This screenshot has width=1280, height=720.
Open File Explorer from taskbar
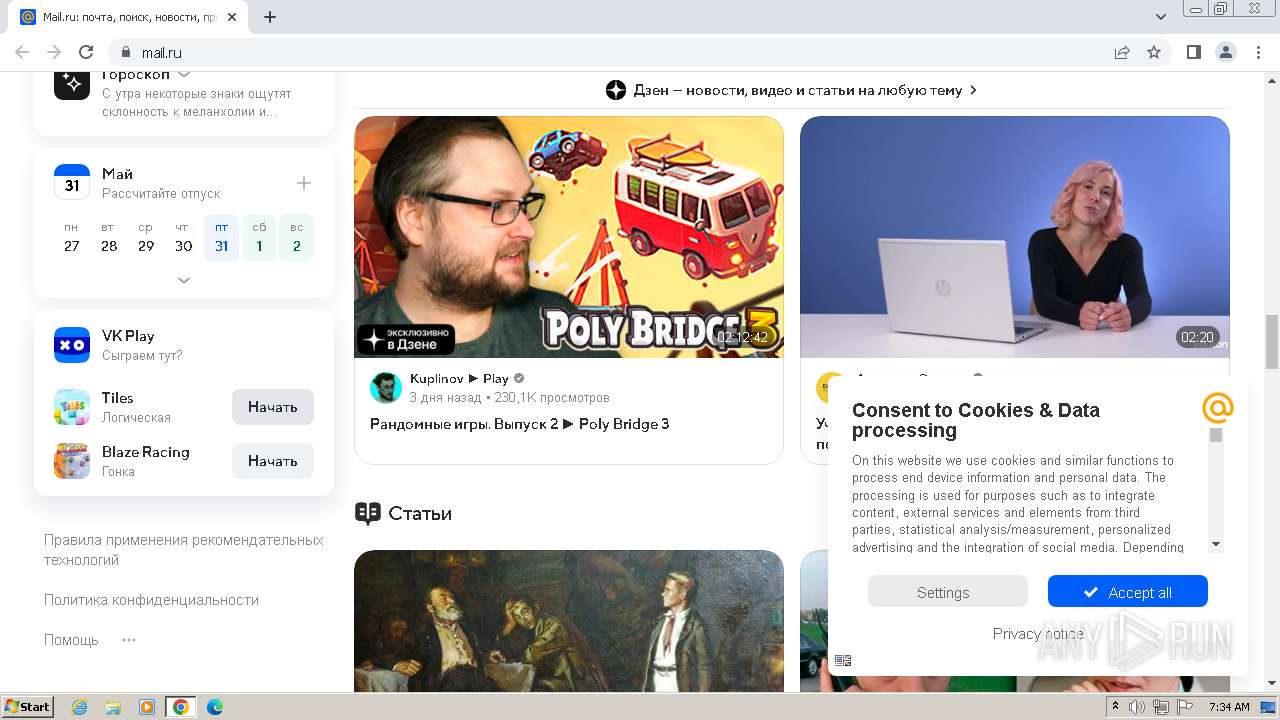[113, 707]
